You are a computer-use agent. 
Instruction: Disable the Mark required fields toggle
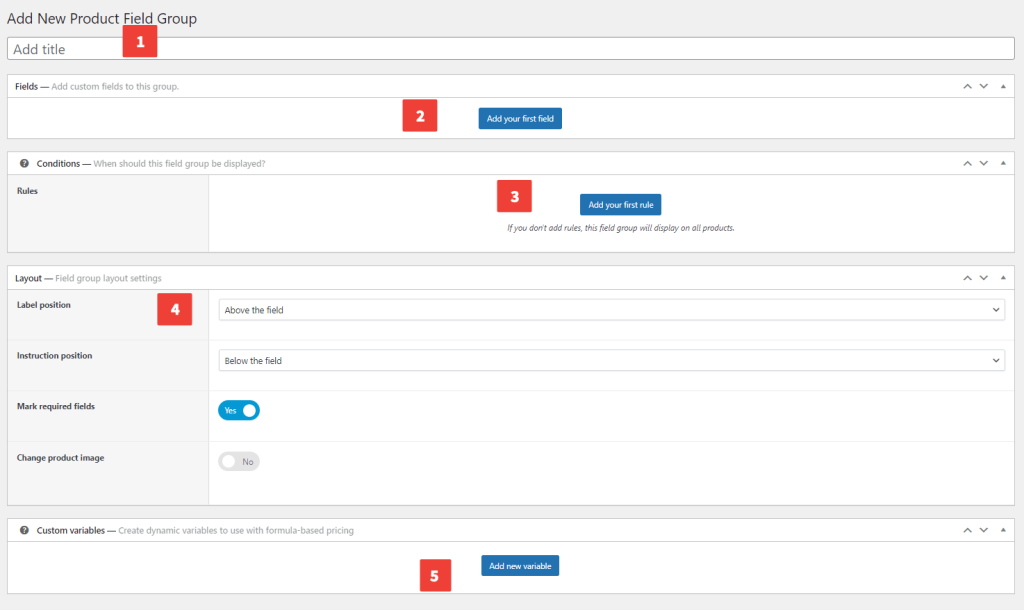click(239, 410)
